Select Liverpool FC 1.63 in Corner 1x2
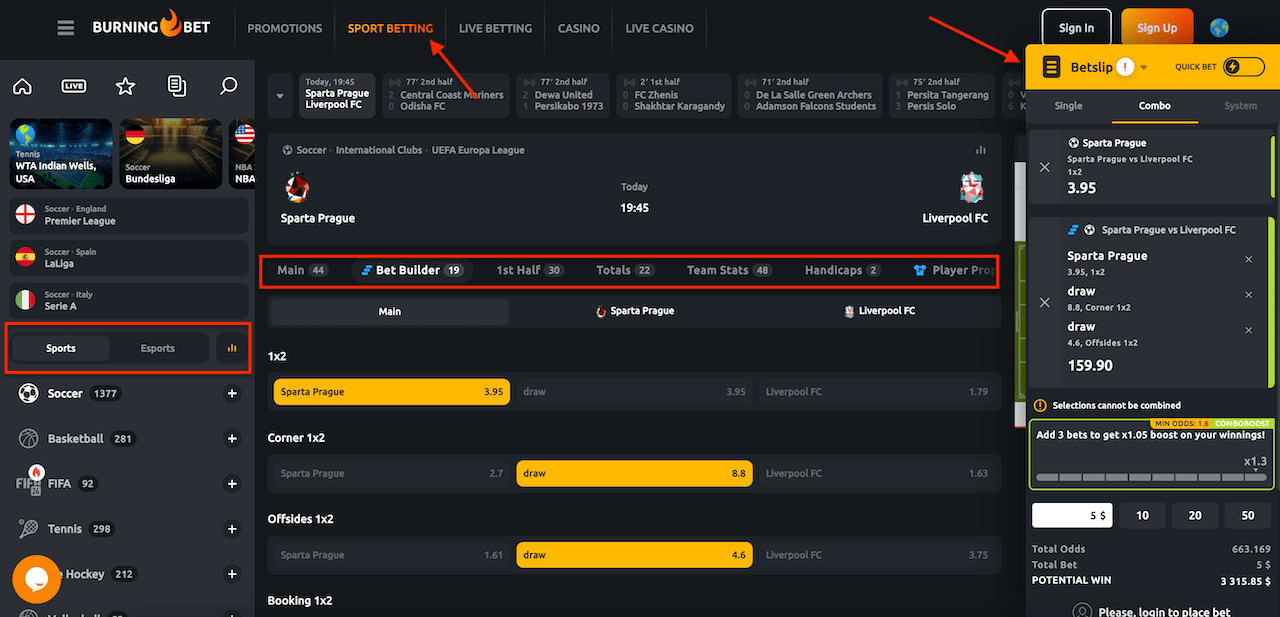This screenshot has height=617, width=1280. [x=877, y=473]
